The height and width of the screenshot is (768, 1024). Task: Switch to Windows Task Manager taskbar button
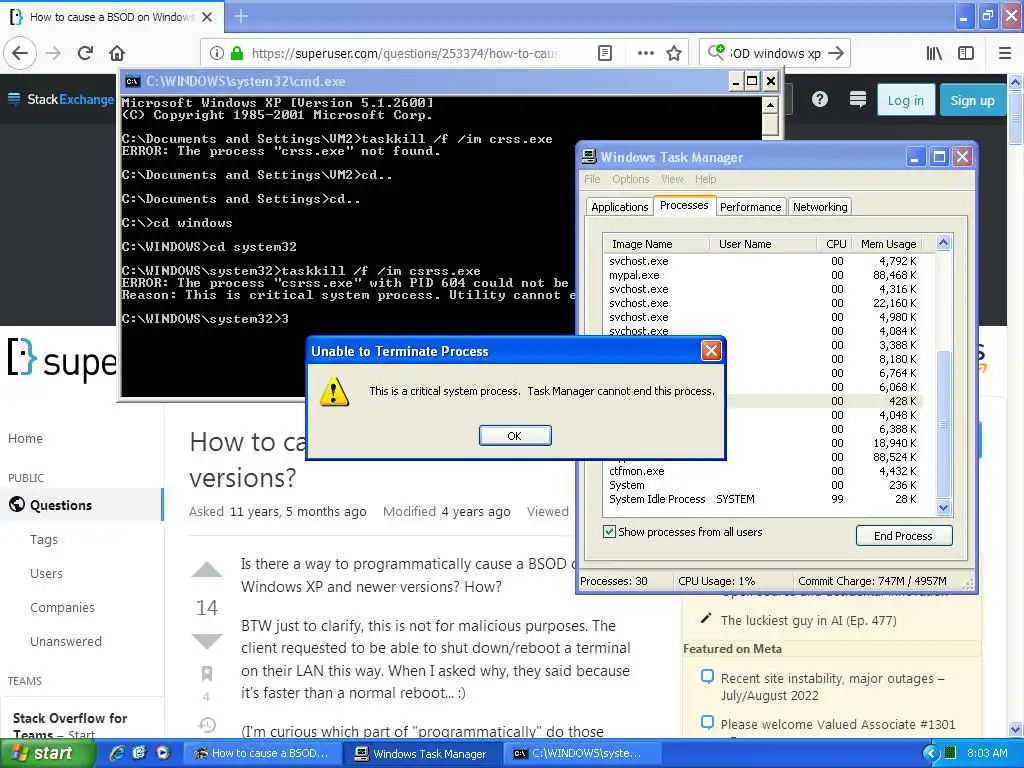(x=423, y=753)
